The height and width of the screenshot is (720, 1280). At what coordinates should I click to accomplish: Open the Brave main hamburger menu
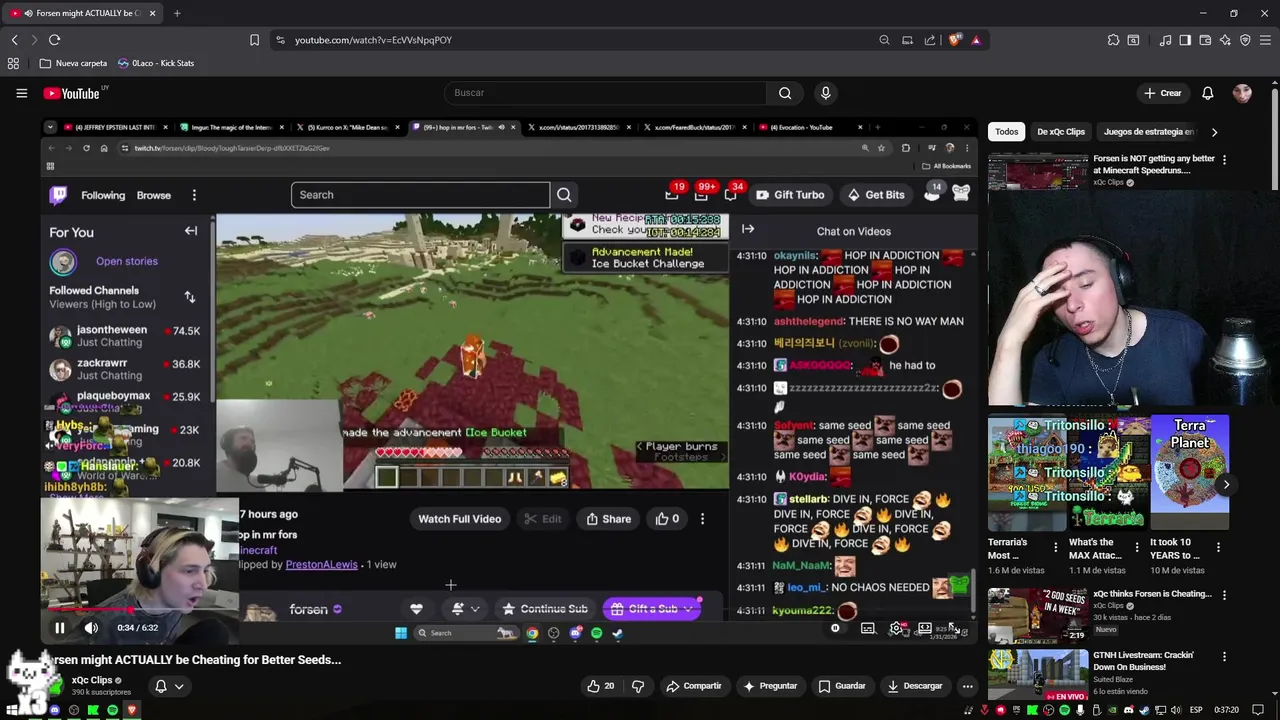coord(1266,40)
